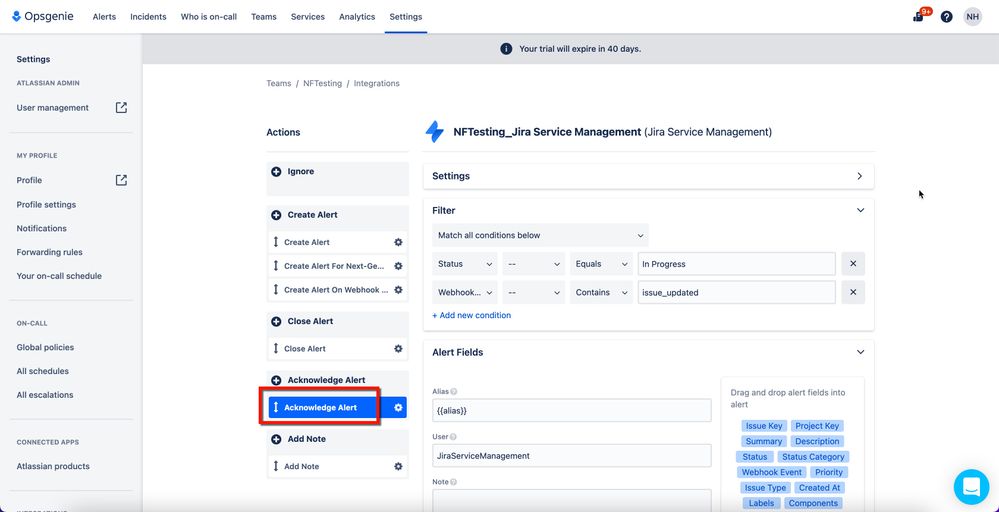Click the help icon beside Note label
The width and height of the screenshot is (999, 512).
[454, 482]
